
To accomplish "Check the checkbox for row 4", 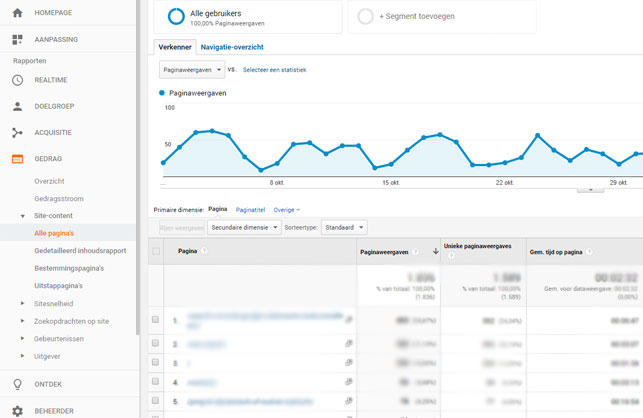I will 155,381.
